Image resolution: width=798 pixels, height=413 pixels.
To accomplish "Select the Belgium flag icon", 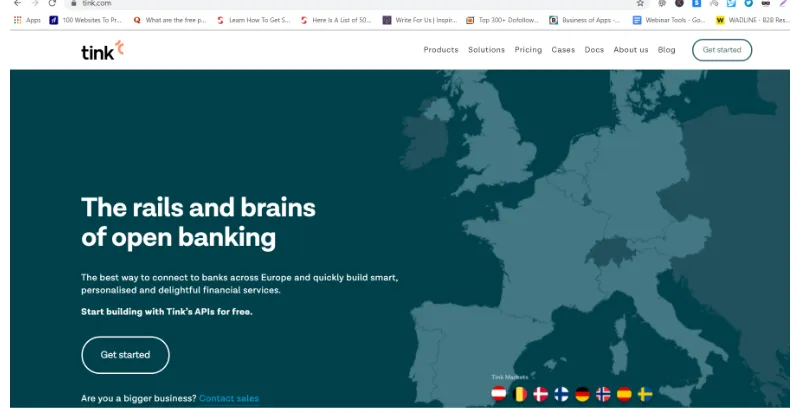I will [520, 394].
